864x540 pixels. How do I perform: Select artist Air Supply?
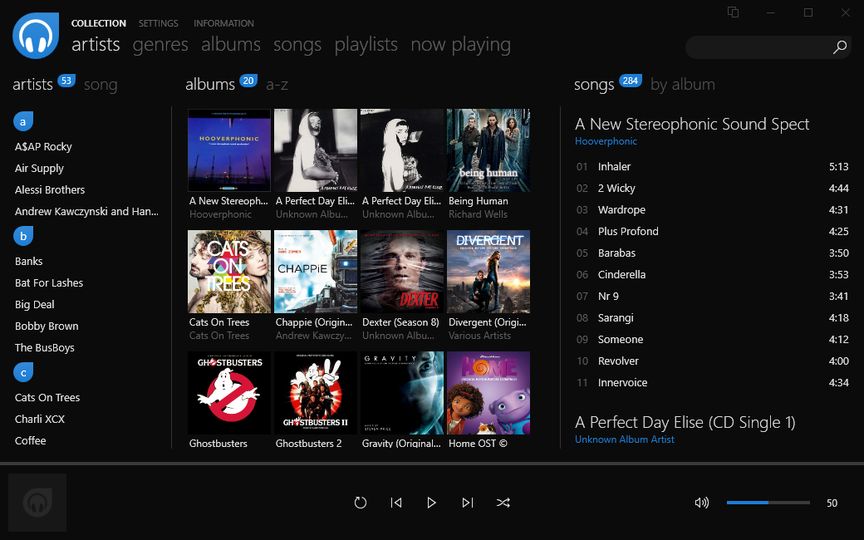coord(39,169)
